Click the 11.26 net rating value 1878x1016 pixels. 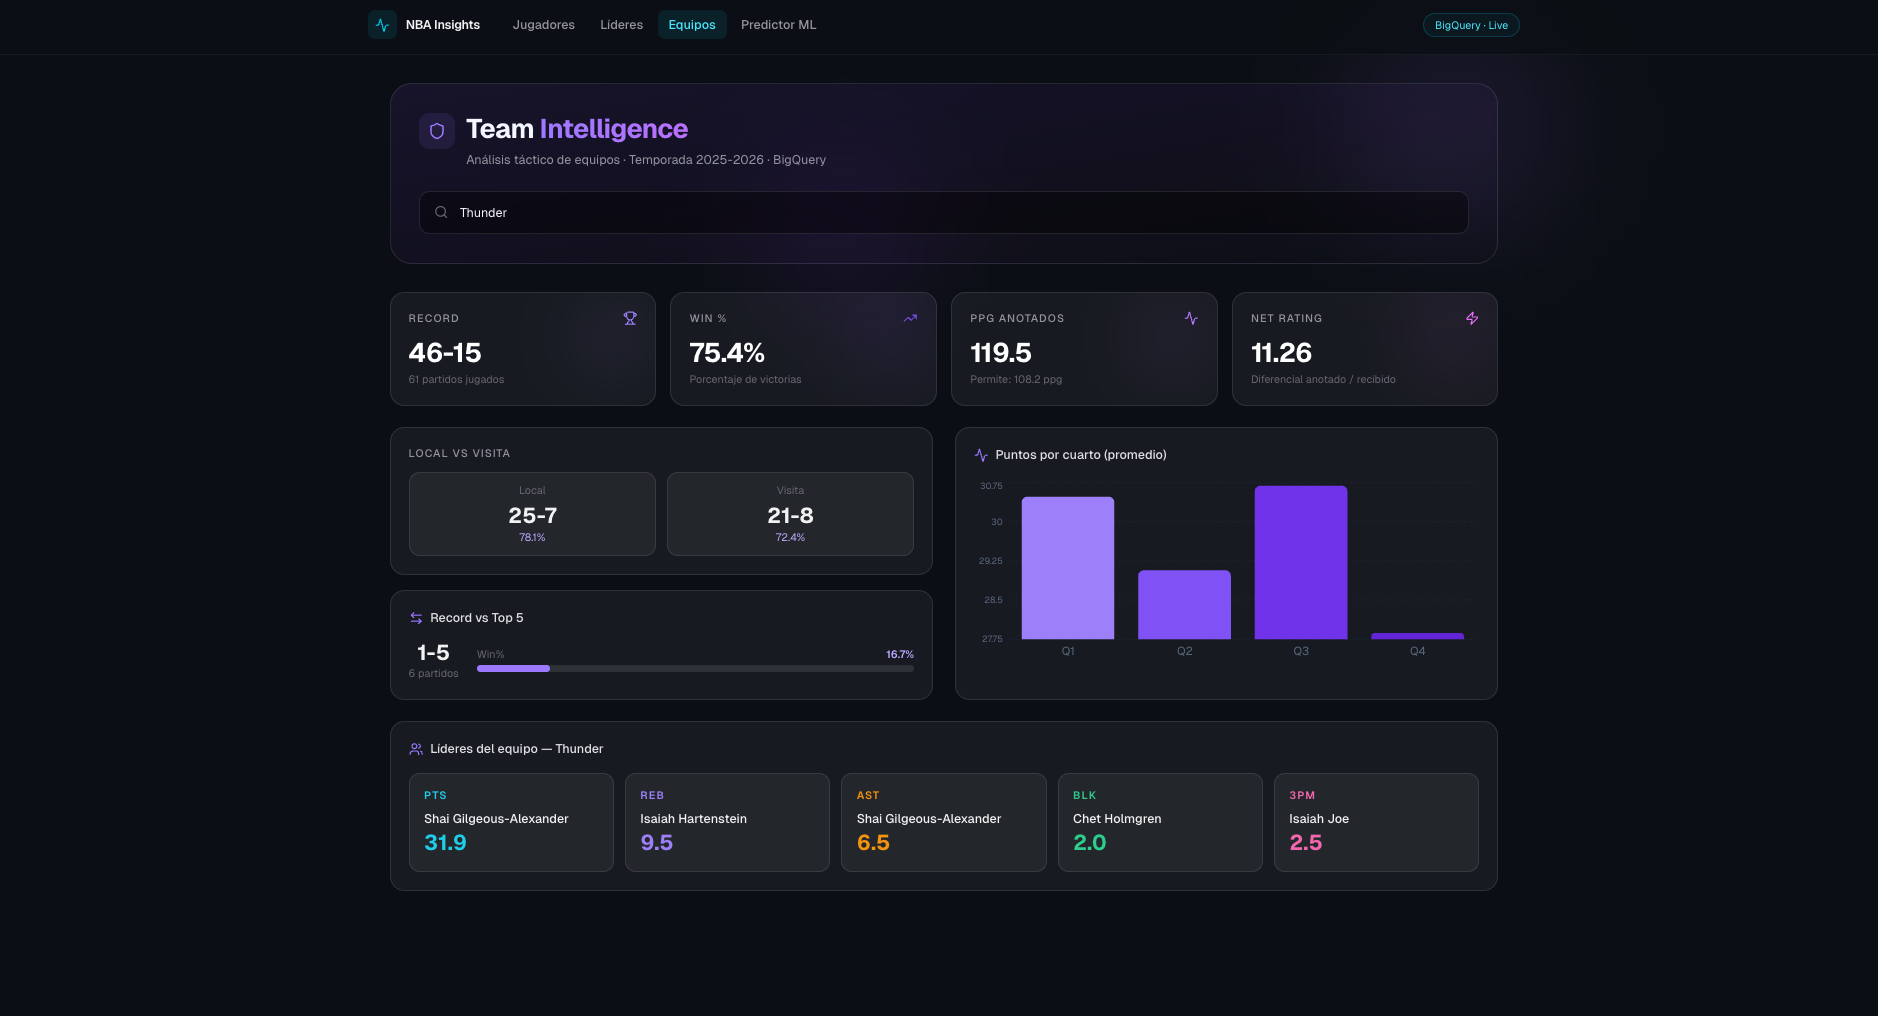[x=1281, y=353]
